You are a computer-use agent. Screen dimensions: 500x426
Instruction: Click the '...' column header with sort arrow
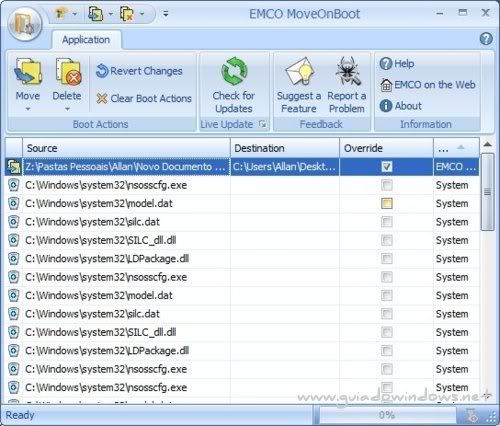[456, 148]
